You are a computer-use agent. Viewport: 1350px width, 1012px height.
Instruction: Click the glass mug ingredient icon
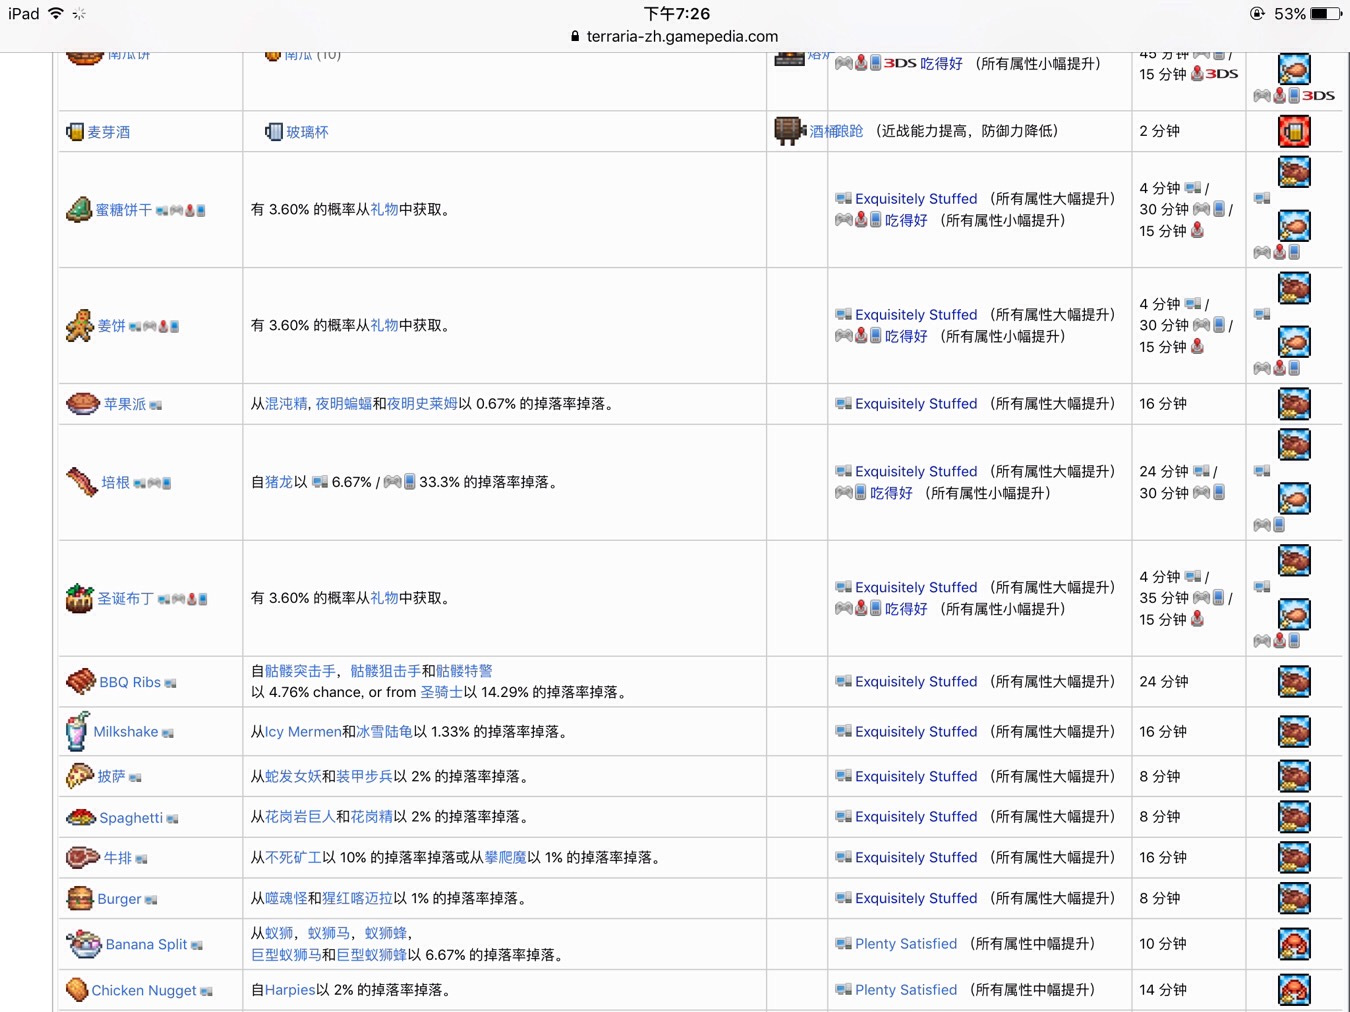point(273,132)
